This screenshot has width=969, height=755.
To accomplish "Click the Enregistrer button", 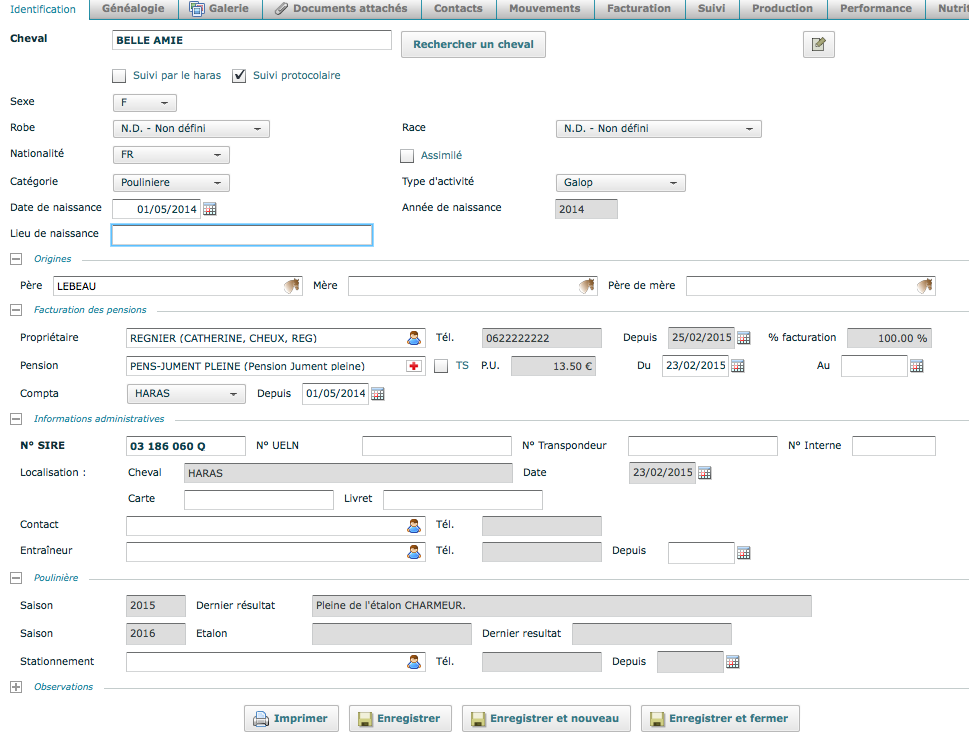I will click(400, 719).
